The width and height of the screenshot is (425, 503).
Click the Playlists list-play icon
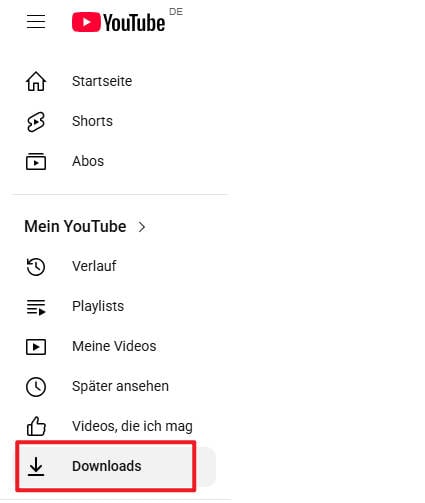(36, 307)
